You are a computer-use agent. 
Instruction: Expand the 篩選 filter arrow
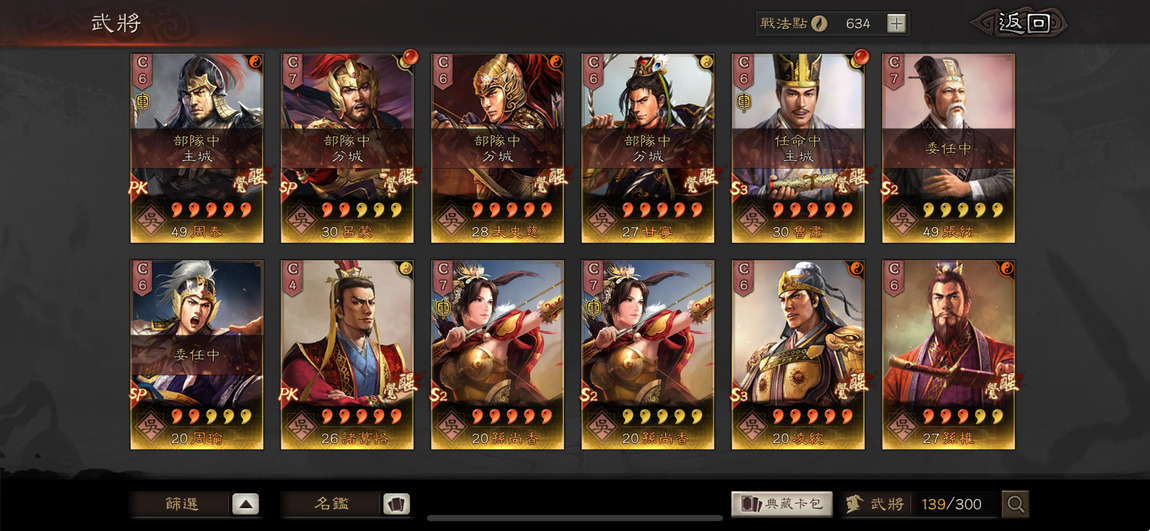coord(246,504)
